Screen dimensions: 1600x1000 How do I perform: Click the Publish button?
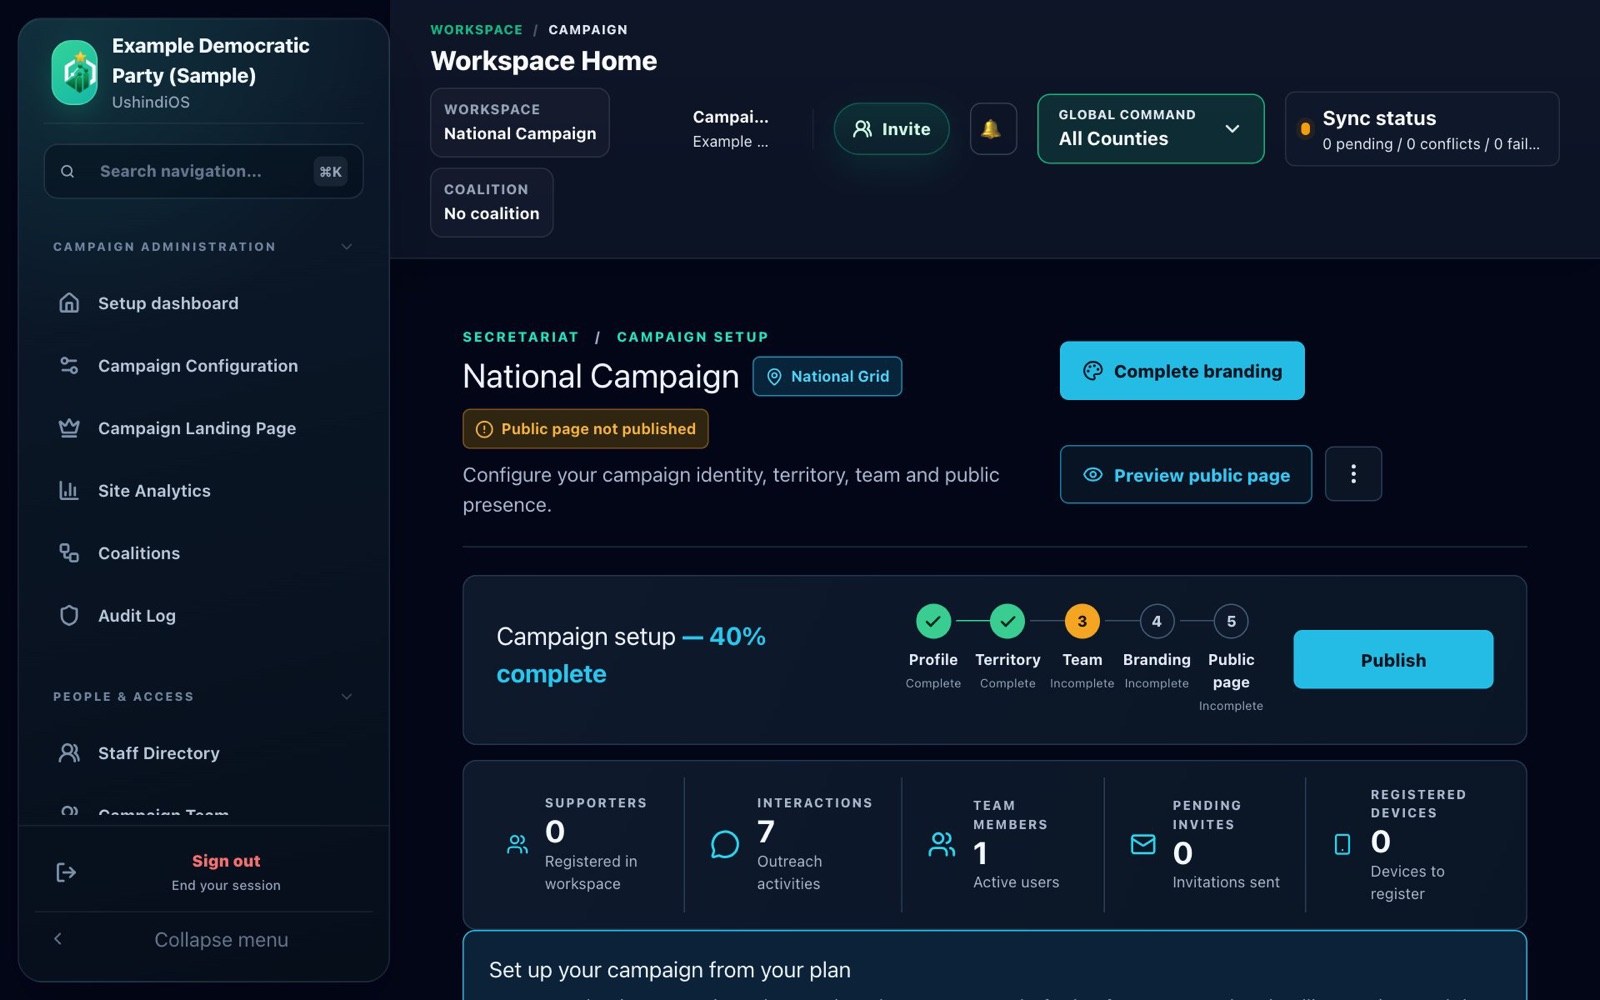click(1393, 659)
